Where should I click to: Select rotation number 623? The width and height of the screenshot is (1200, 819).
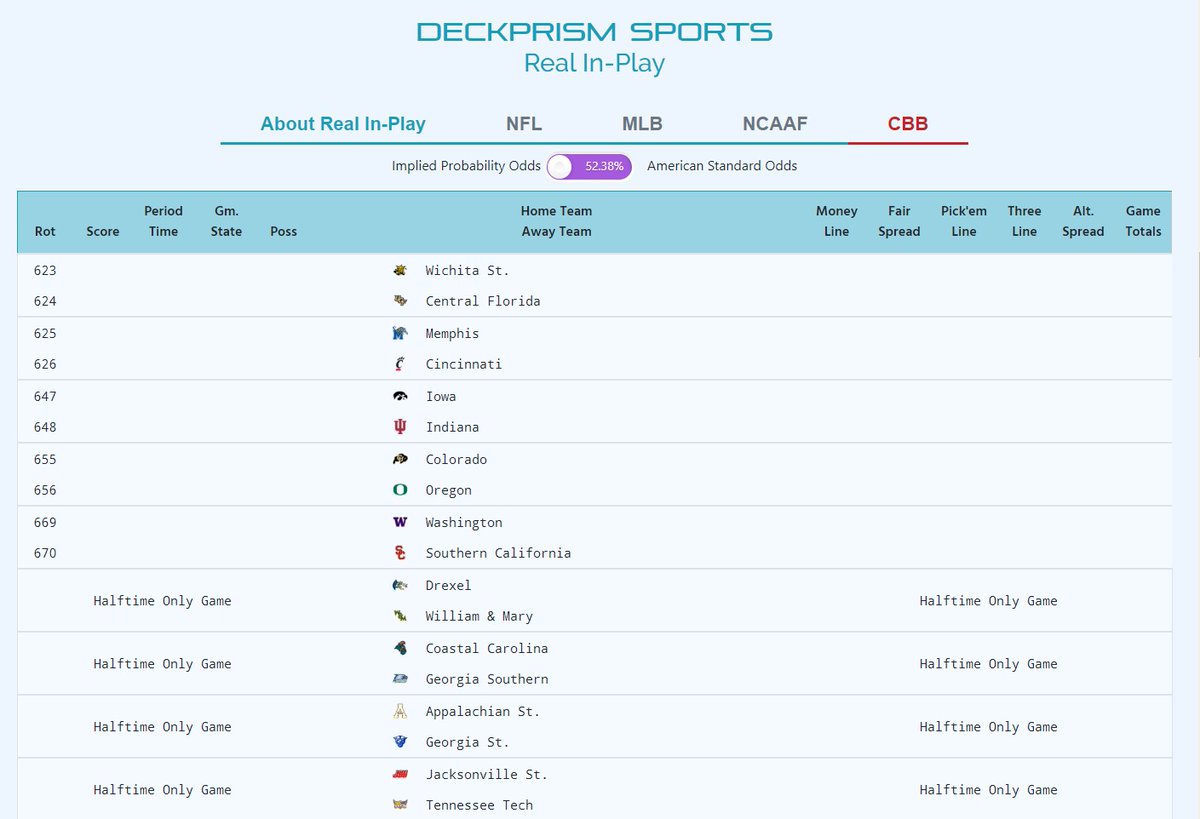click(45, 270)
